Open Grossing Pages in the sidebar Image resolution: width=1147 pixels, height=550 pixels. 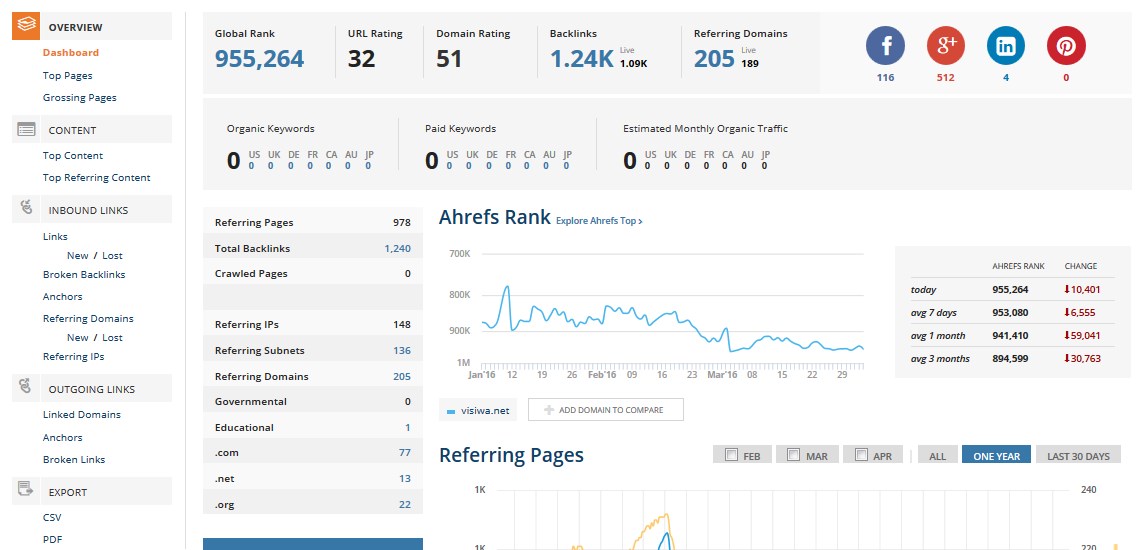click(x=80, y=97)
